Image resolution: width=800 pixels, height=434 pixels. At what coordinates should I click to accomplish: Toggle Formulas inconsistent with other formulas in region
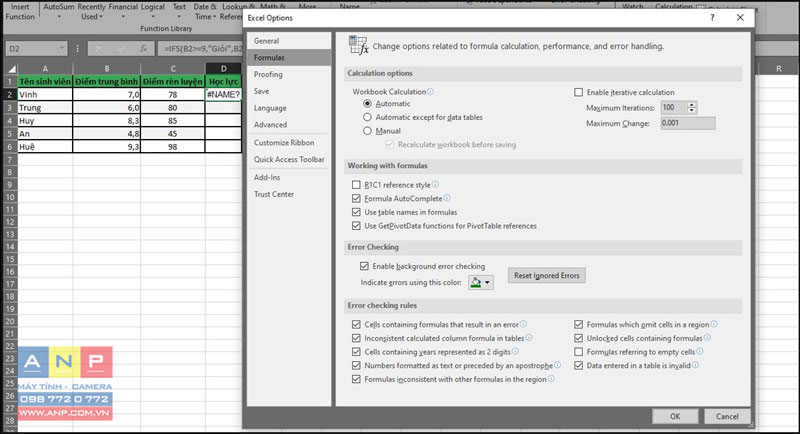pyautogui.click(x=356, y=379)
